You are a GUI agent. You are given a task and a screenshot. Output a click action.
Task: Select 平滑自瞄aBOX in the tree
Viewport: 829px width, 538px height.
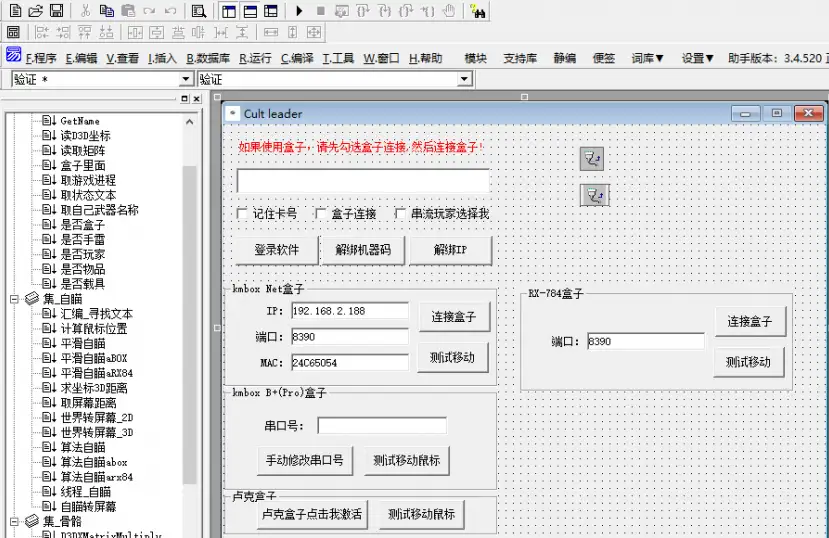[x=94, y=358]
